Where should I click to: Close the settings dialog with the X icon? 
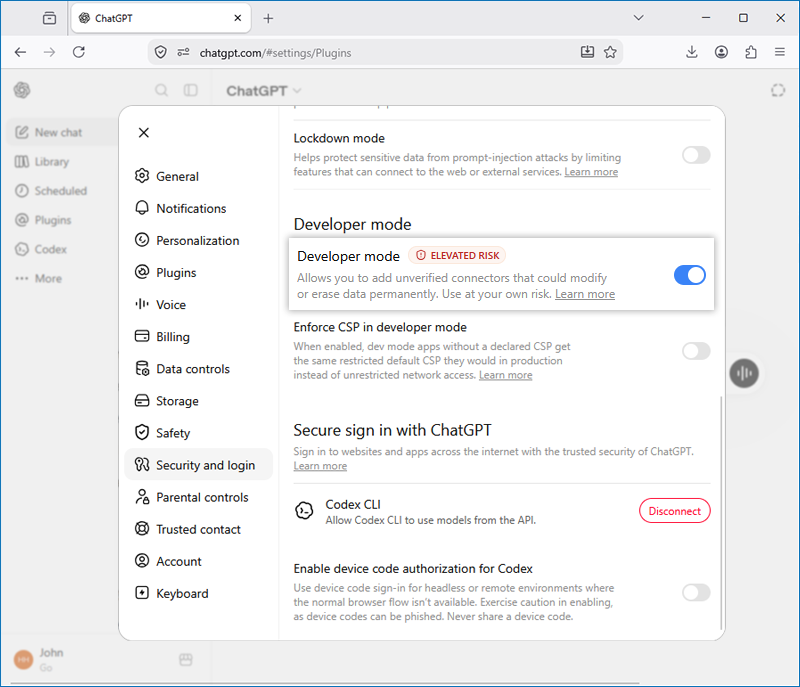[144, 133]
